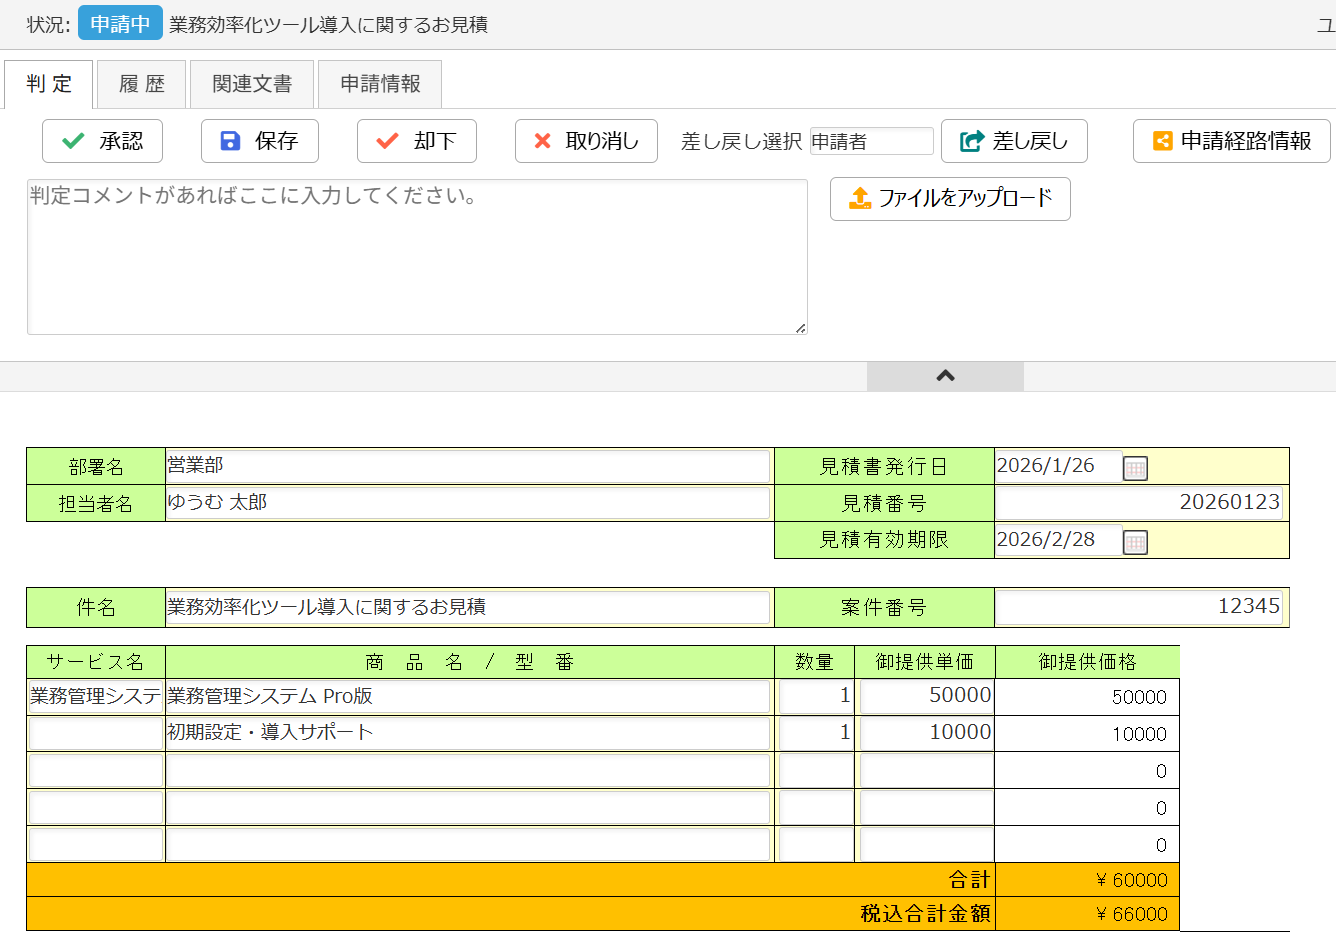Open calendar picker for 見積有効期限
Screen dimensions: 1336x940
pos(1135,542)
